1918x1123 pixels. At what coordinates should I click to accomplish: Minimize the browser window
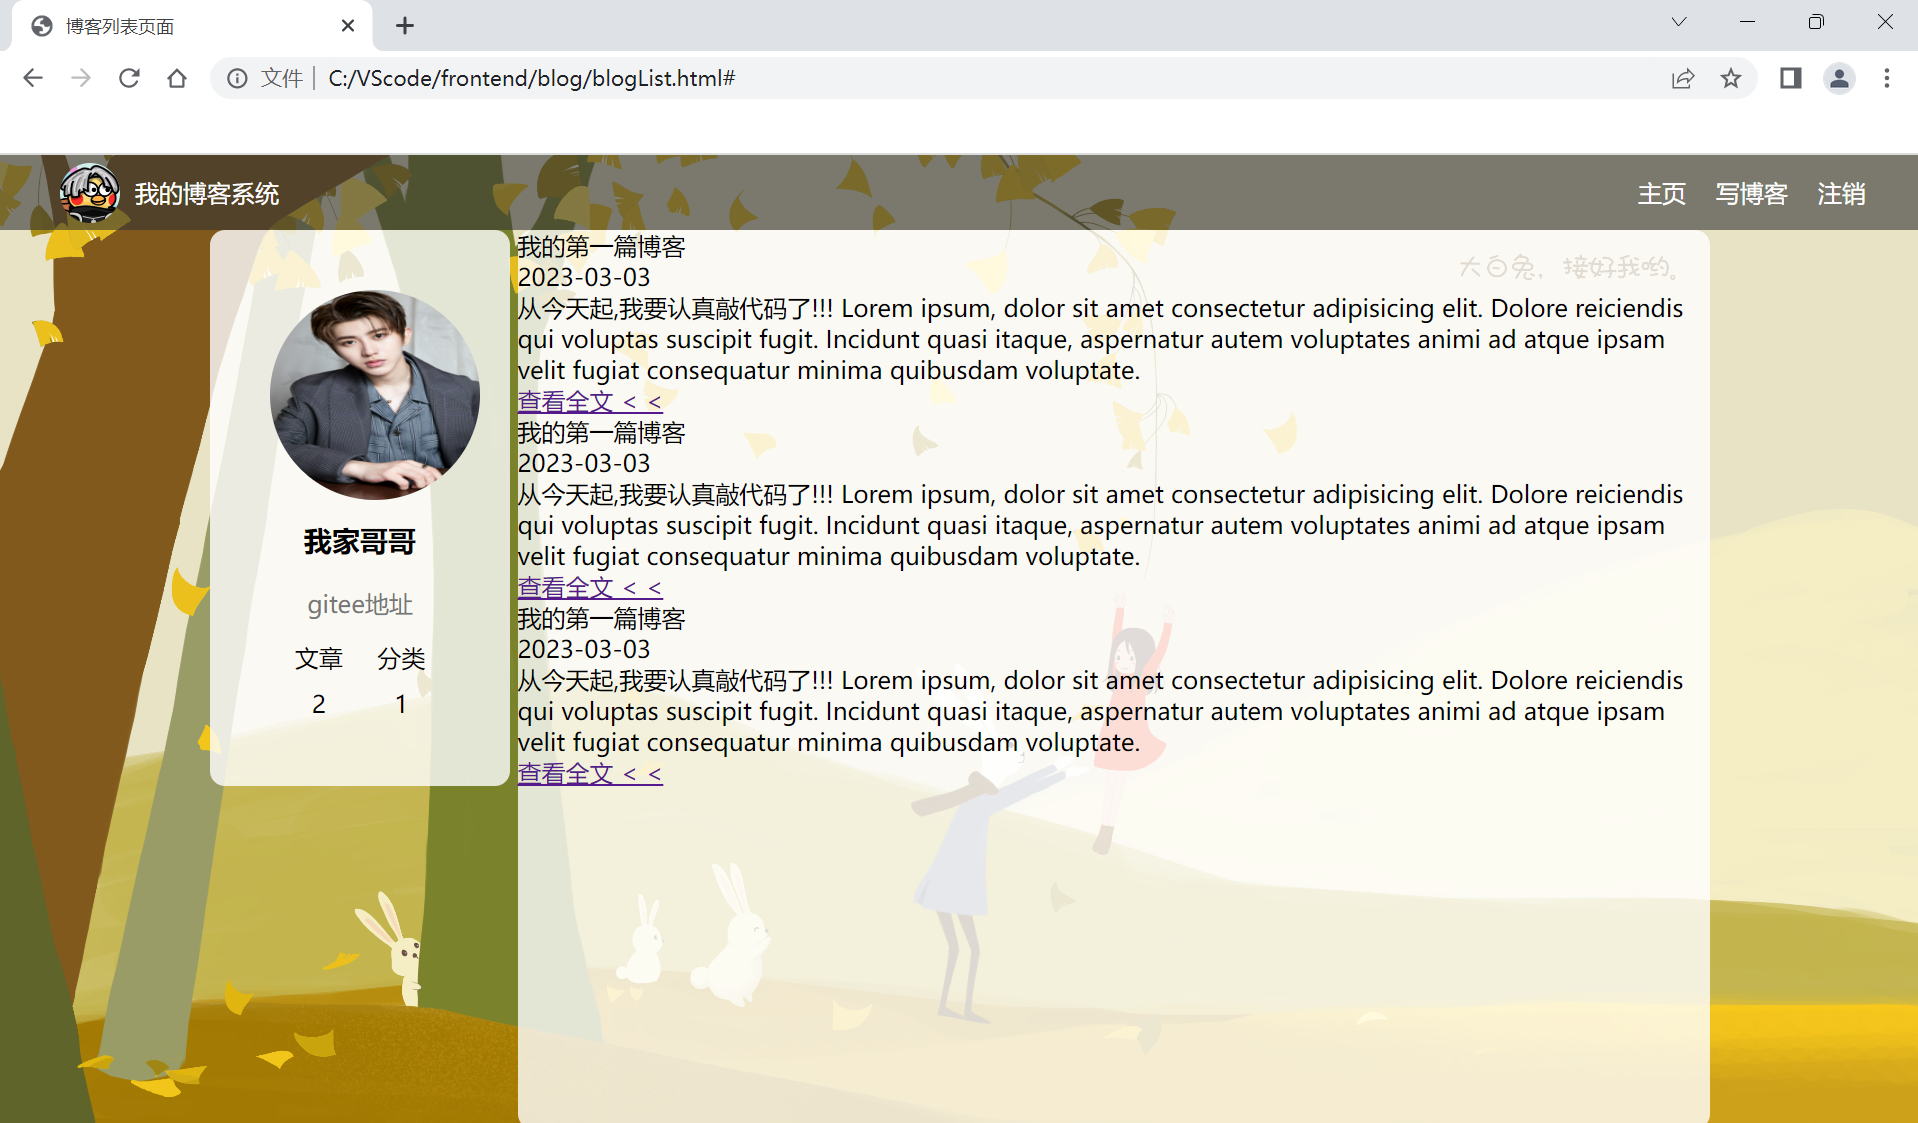1747,22
